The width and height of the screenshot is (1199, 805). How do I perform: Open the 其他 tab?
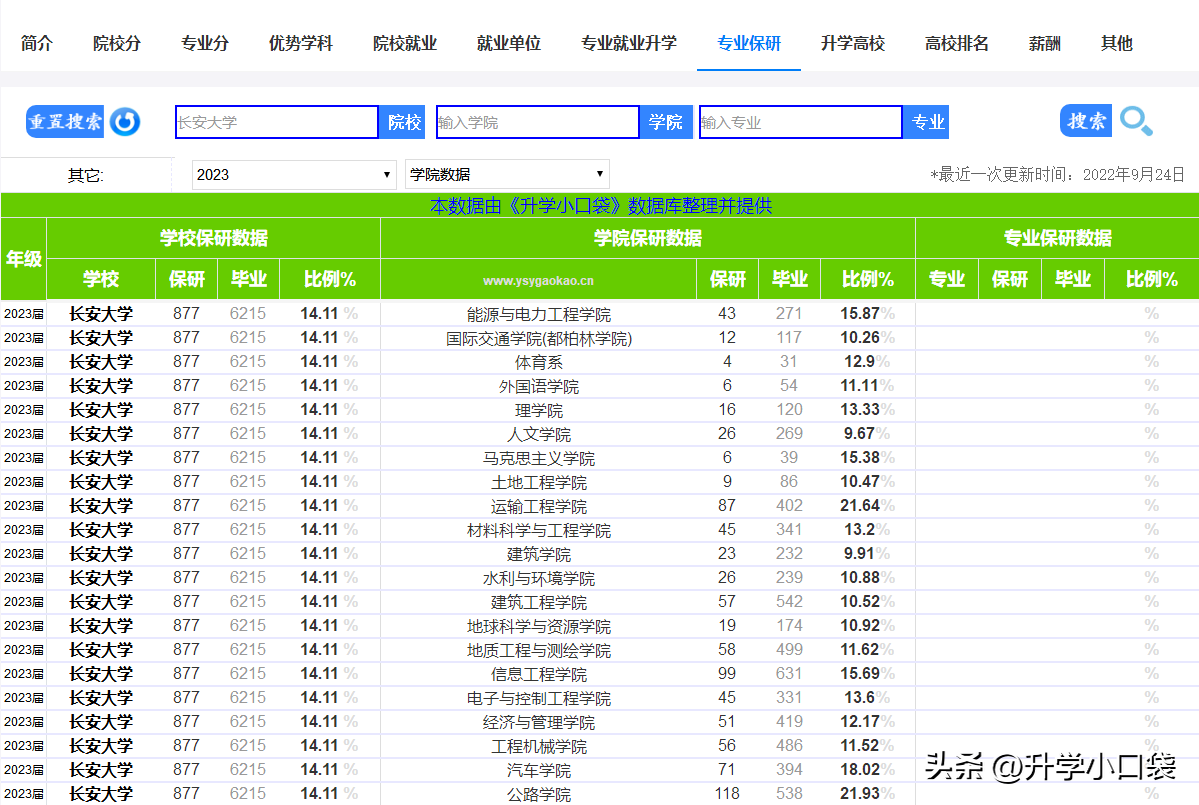pos(1116,44)
